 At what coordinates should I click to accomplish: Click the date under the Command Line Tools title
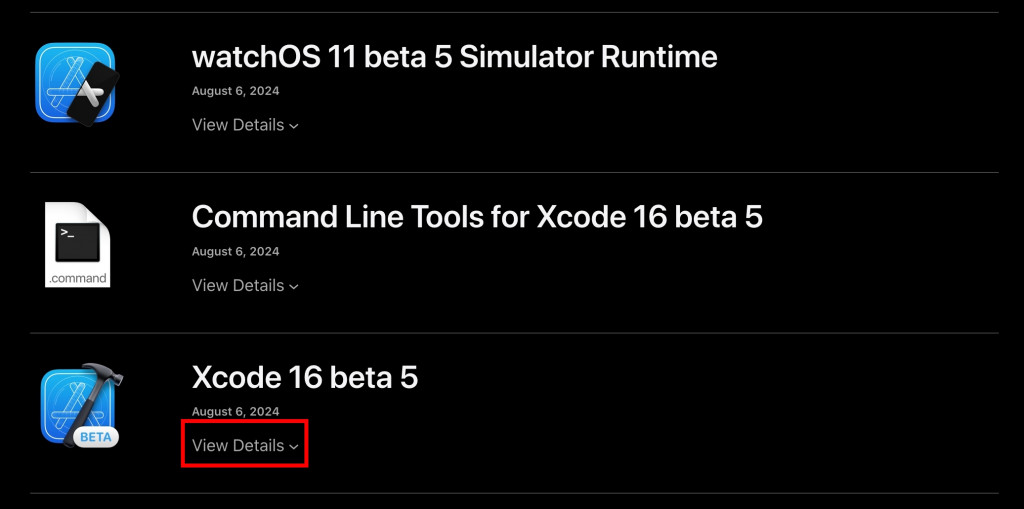coord(235,251)
